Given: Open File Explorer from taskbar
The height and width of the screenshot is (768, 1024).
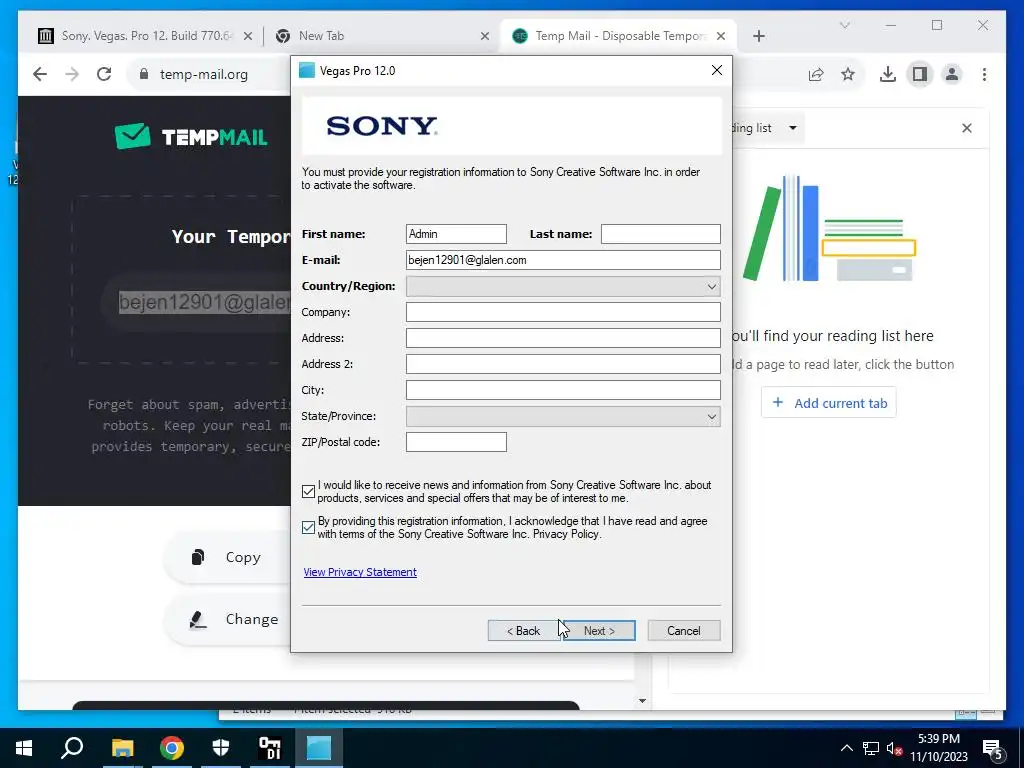Looking at the screenshot, I should (122, 748).
